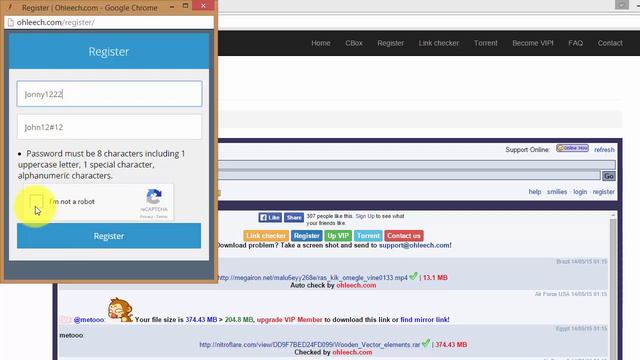Open Torrent in the top navigation
Screen dimensions: 640x360
click(486, 43)
